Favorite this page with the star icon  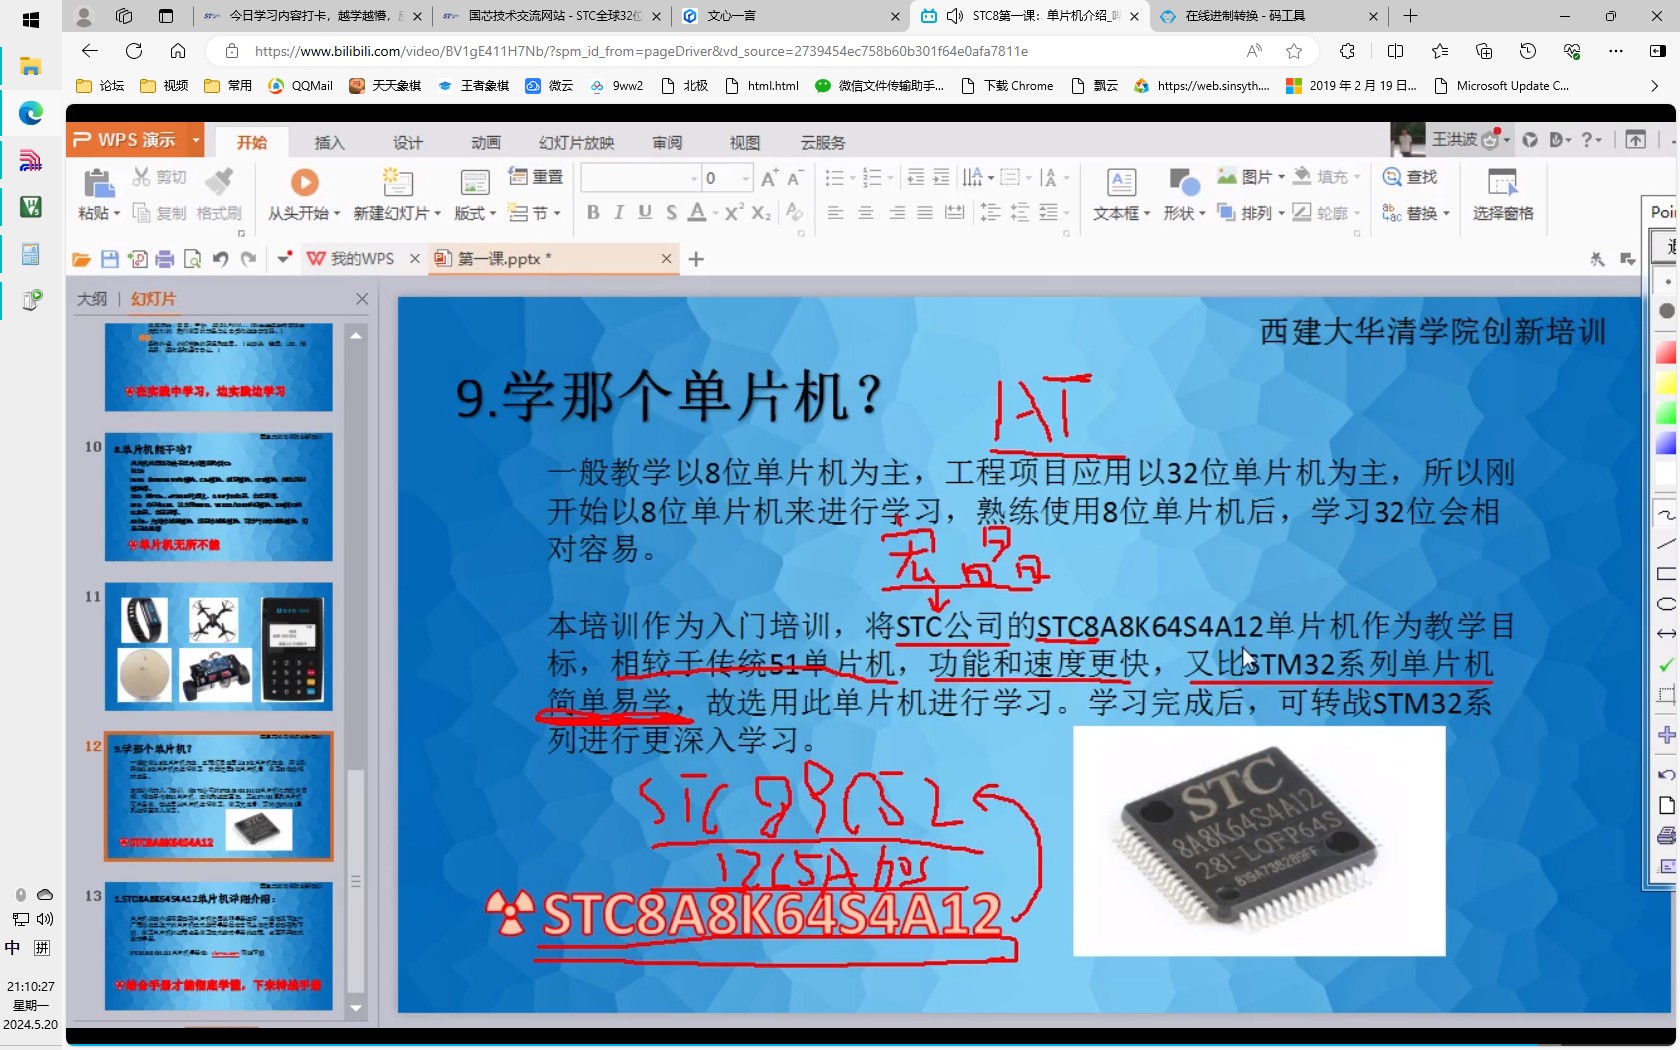coord(1294,51)
